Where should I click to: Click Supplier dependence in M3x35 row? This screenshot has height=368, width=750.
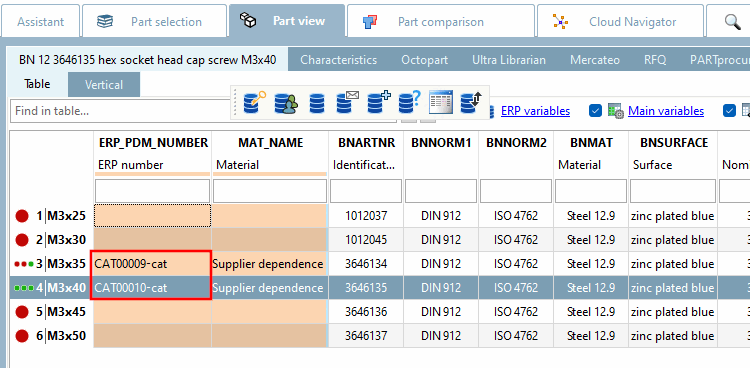pyautogui.click(x=268, y=264)
